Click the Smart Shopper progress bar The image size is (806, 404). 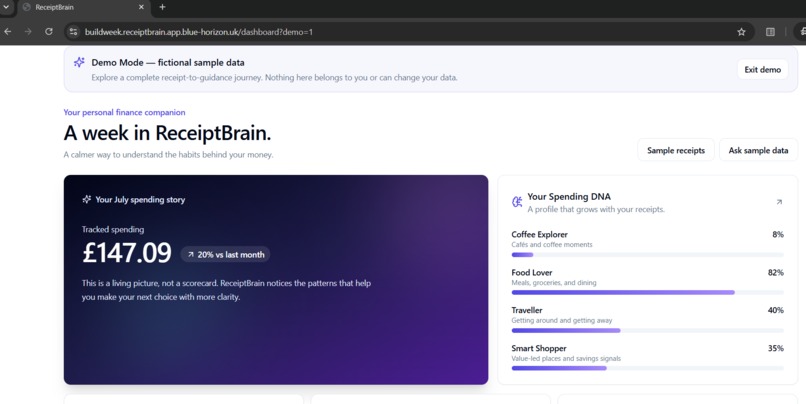click(x=647, y=368)
